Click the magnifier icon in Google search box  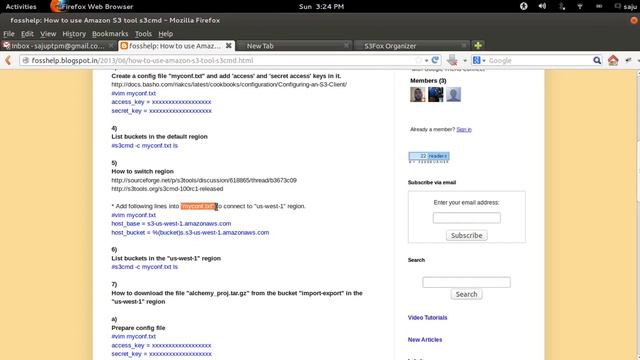tap(597, 60)
